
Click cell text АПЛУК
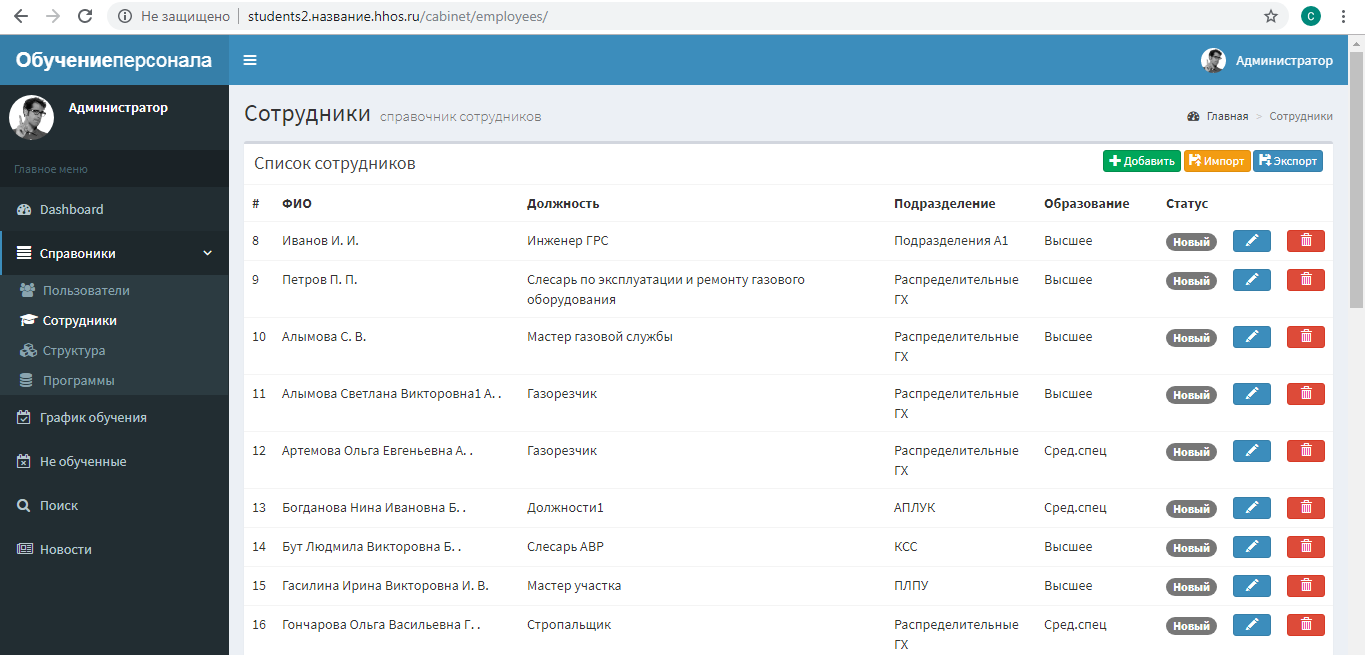tap(915, 508)
